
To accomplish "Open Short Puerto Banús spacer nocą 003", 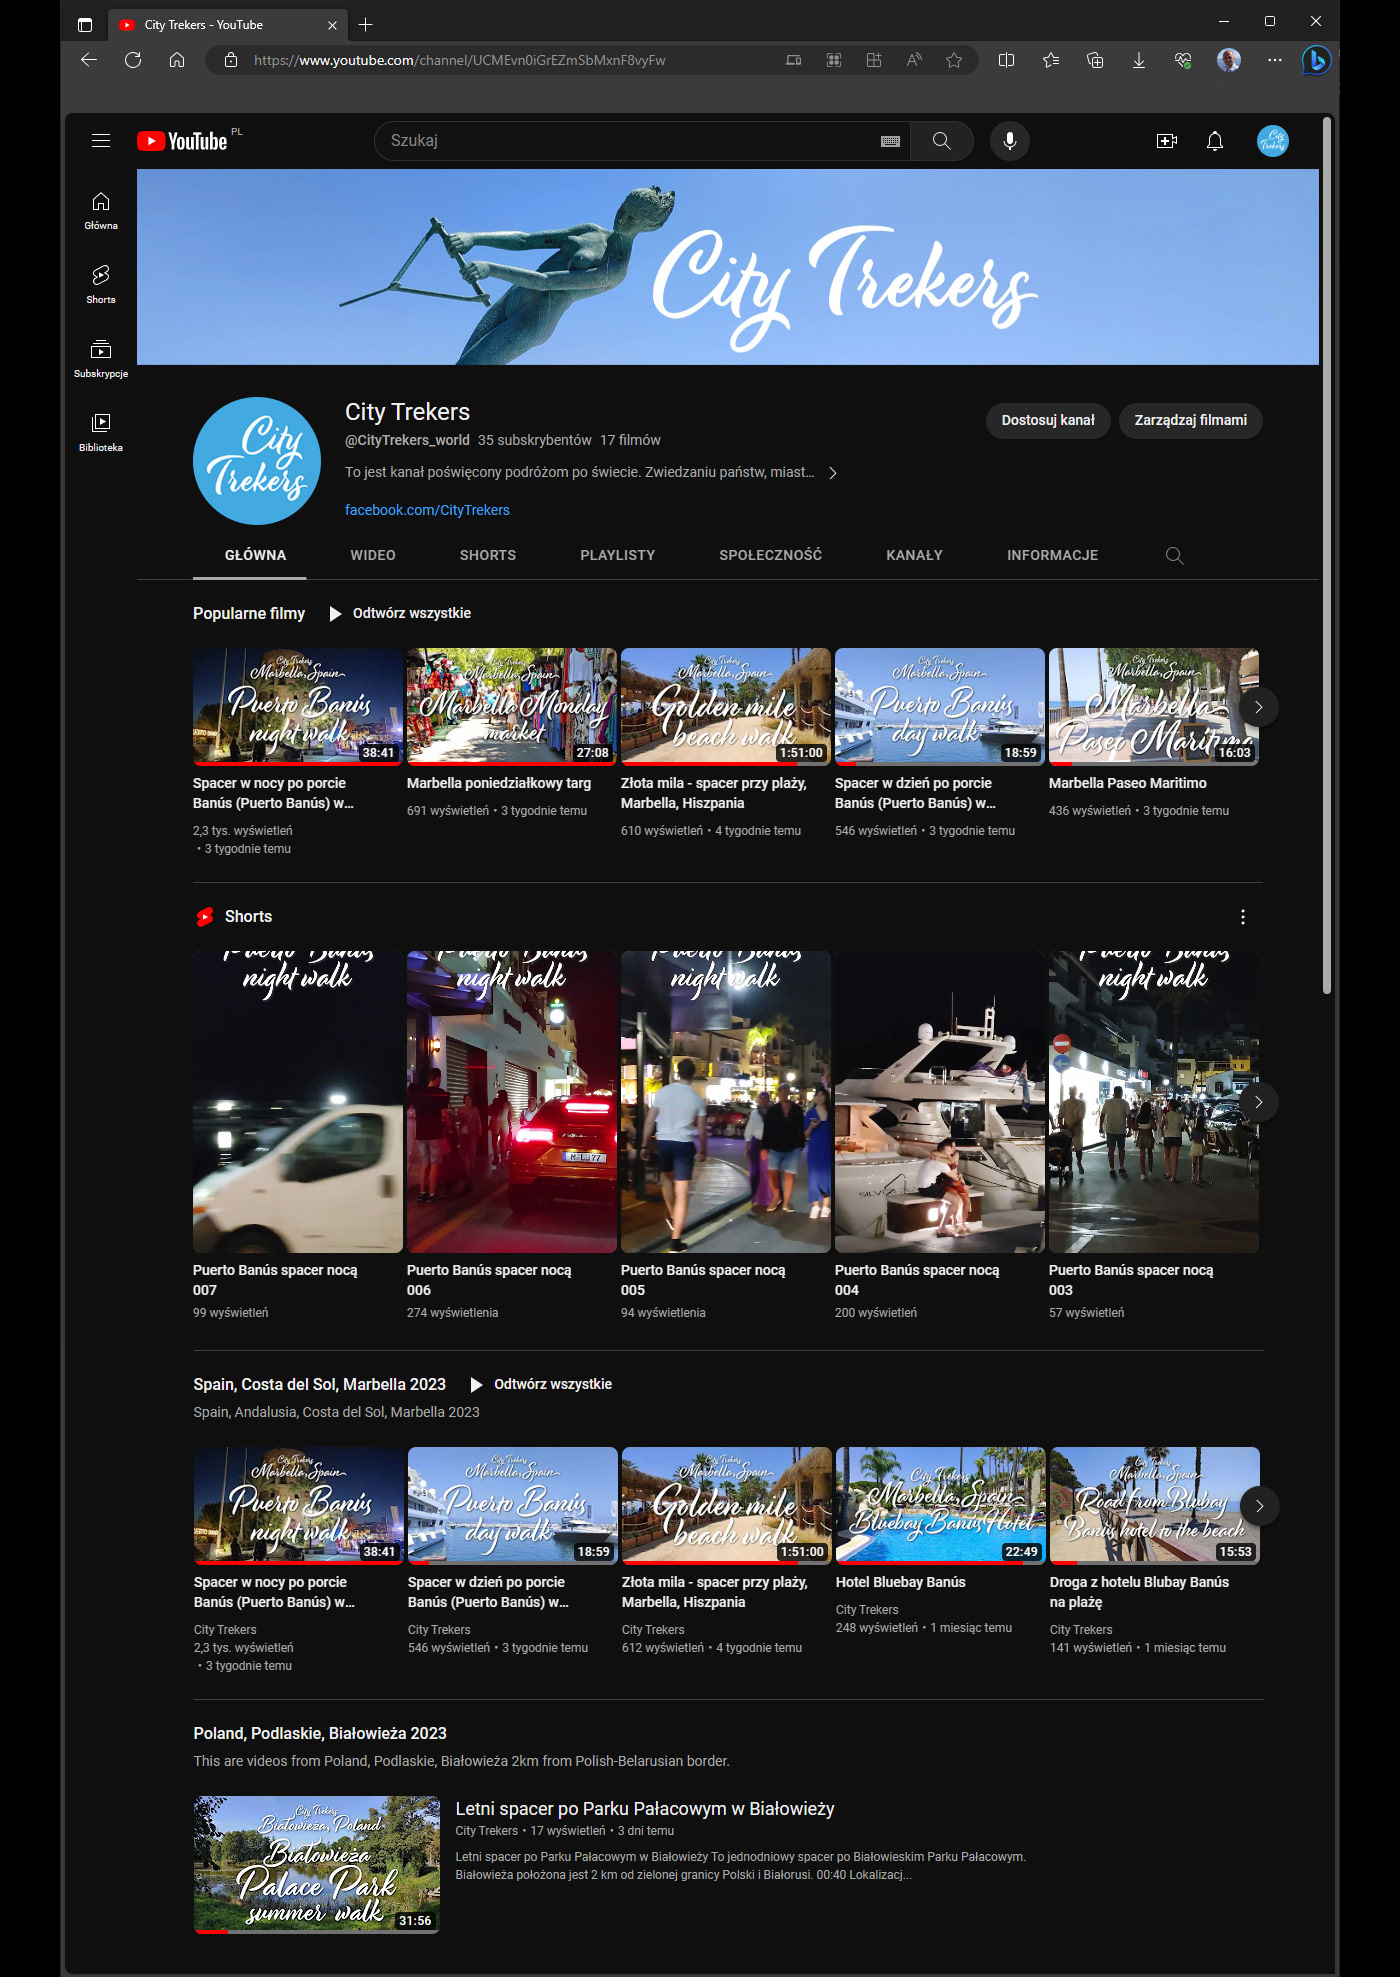I will pos(1154,1102).
